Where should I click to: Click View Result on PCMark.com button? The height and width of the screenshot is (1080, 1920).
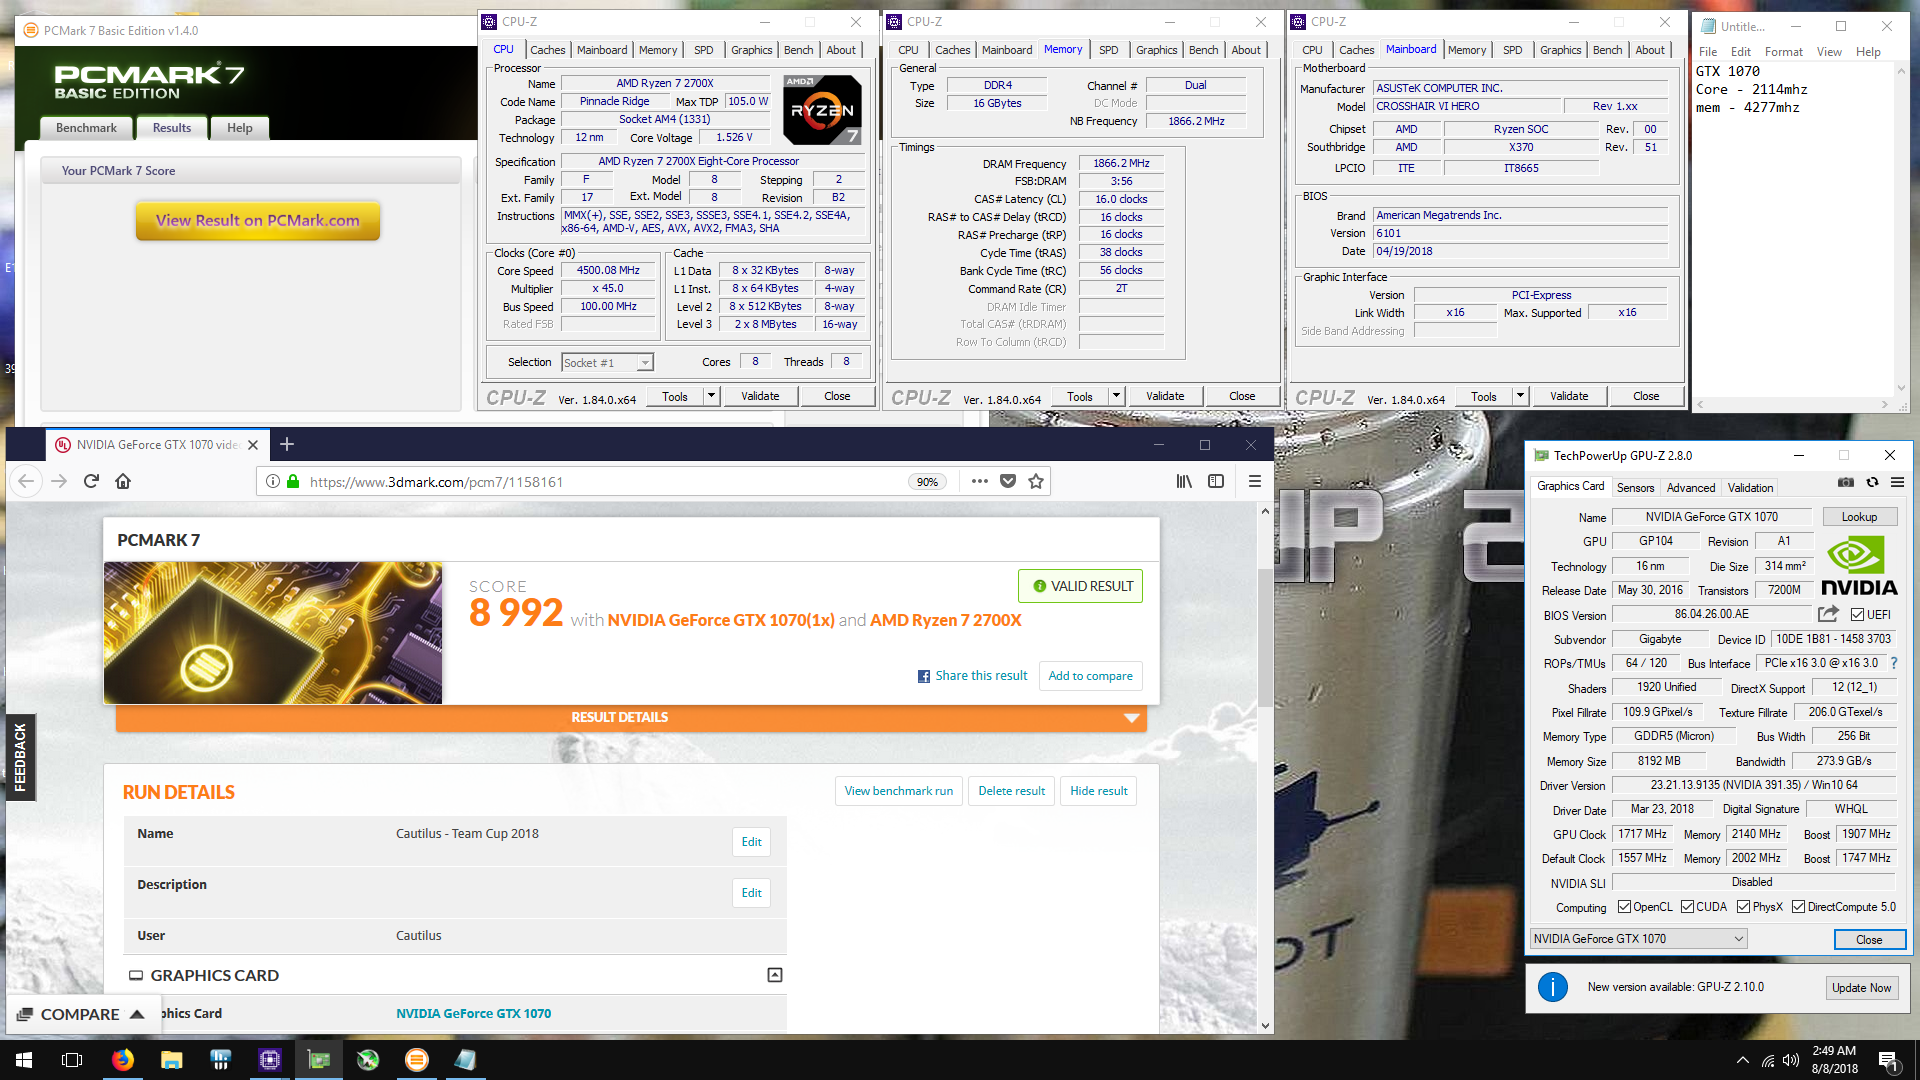click(258, 220)
